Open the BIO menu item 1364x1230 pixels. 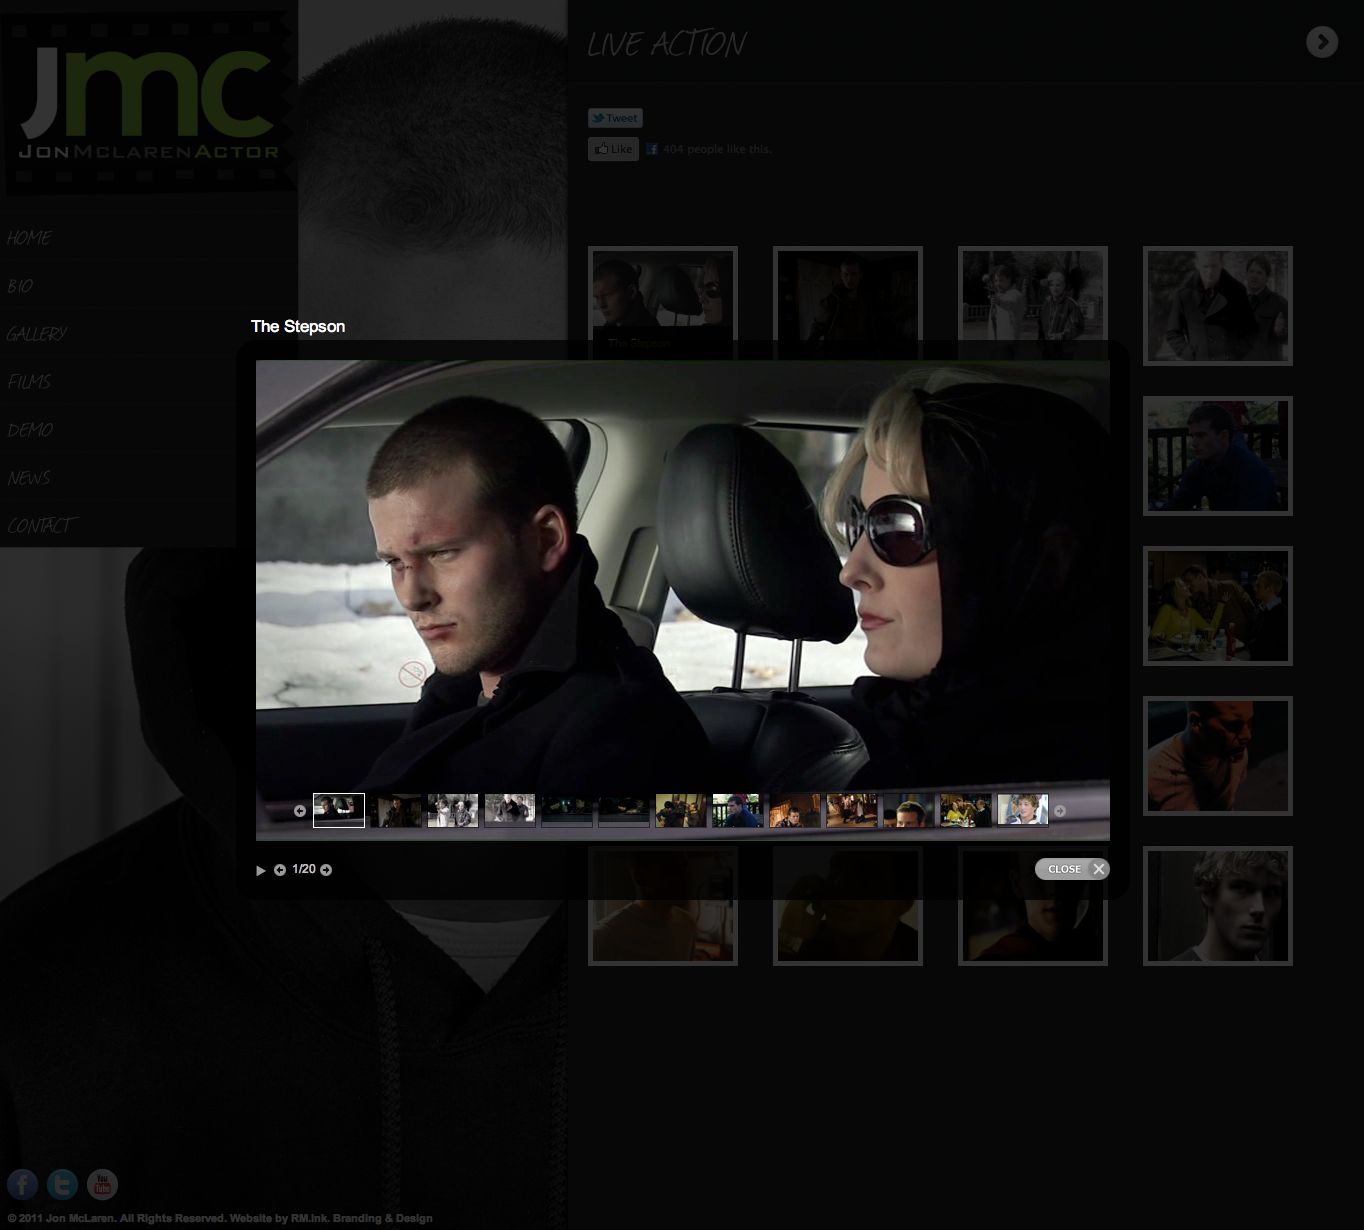pos(20,286)
